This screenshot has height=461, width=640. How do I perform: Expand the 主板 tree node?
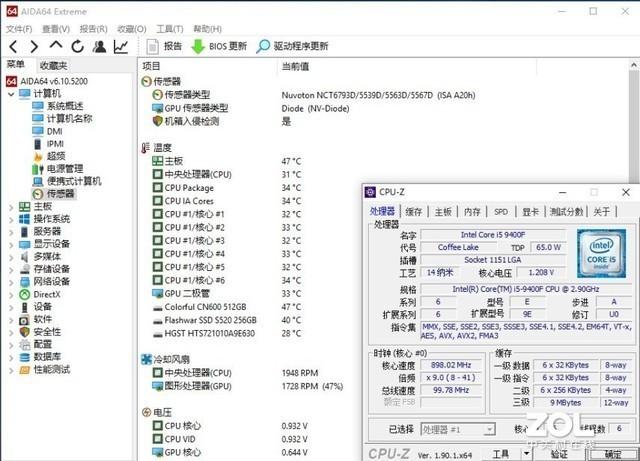[x=11, y=207]
